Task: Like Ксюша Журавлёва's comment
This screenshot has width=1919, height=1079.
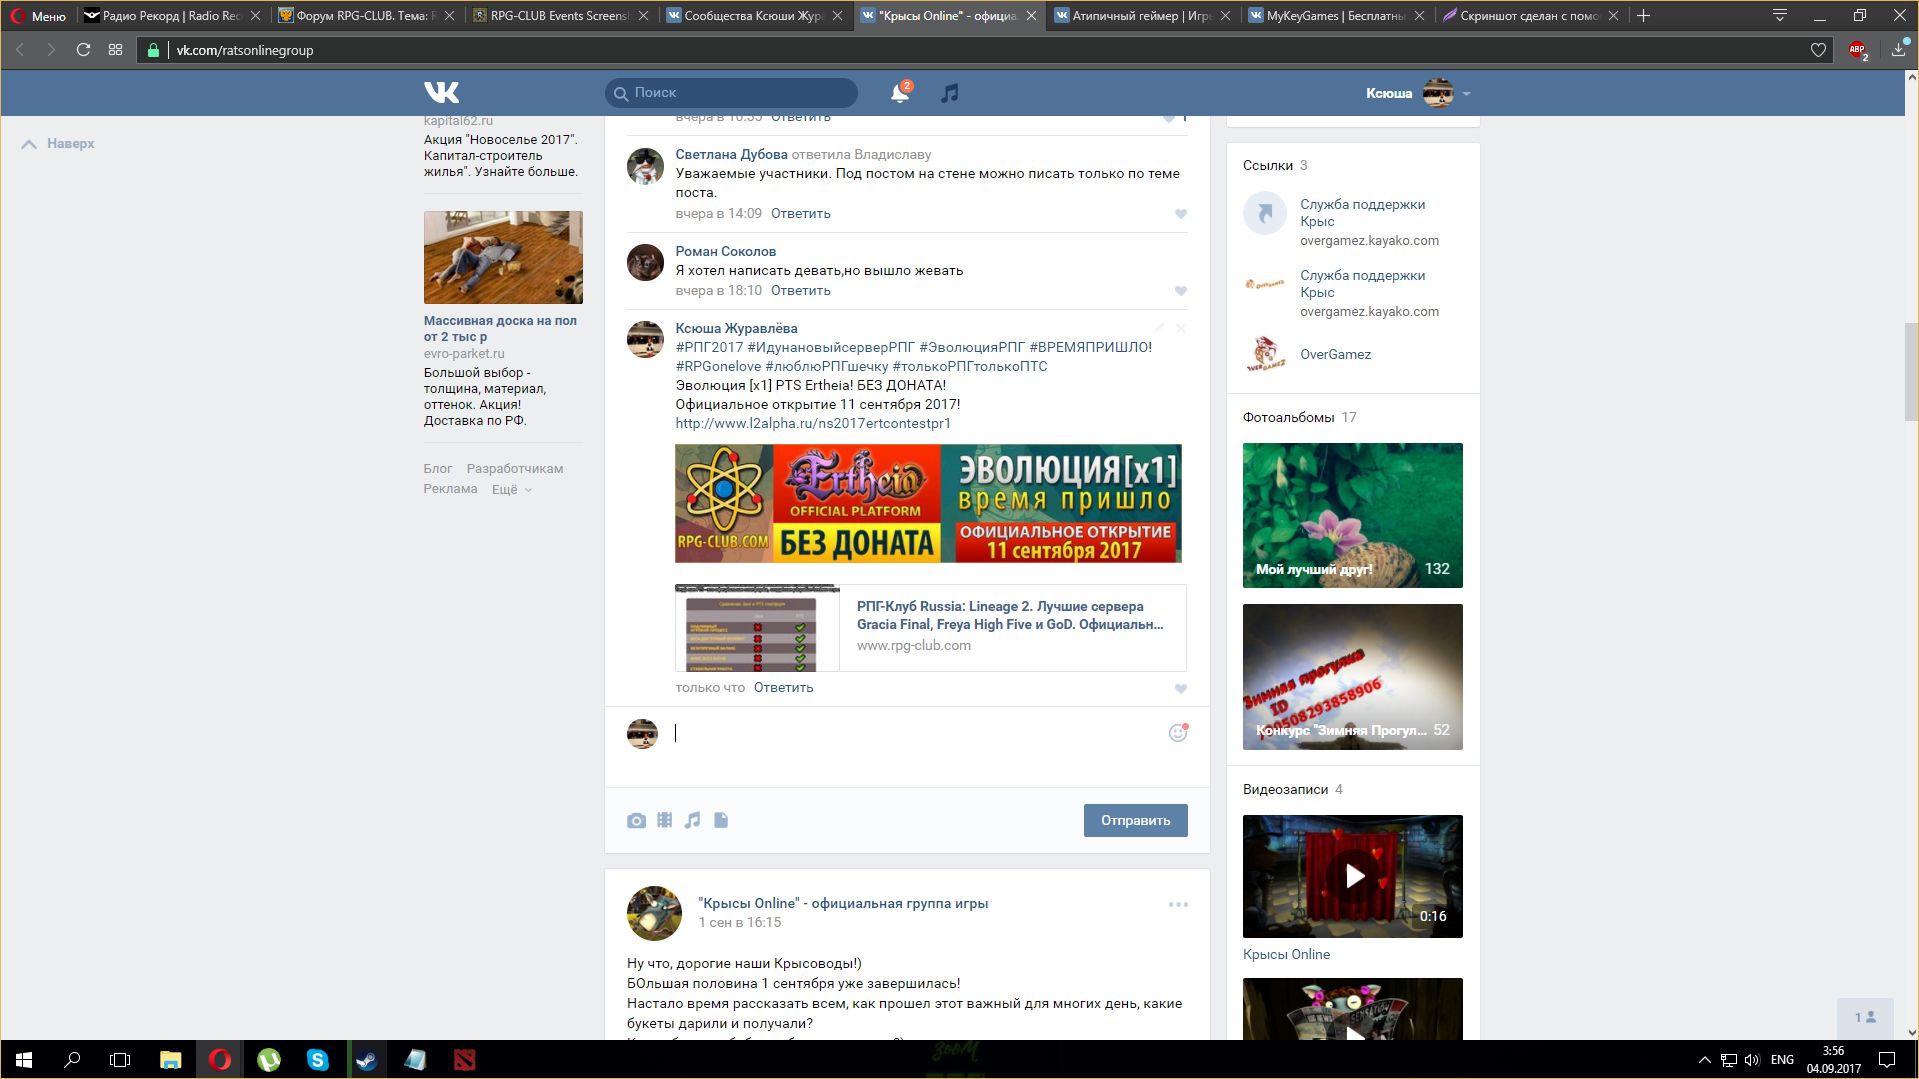Action: 1181,689
